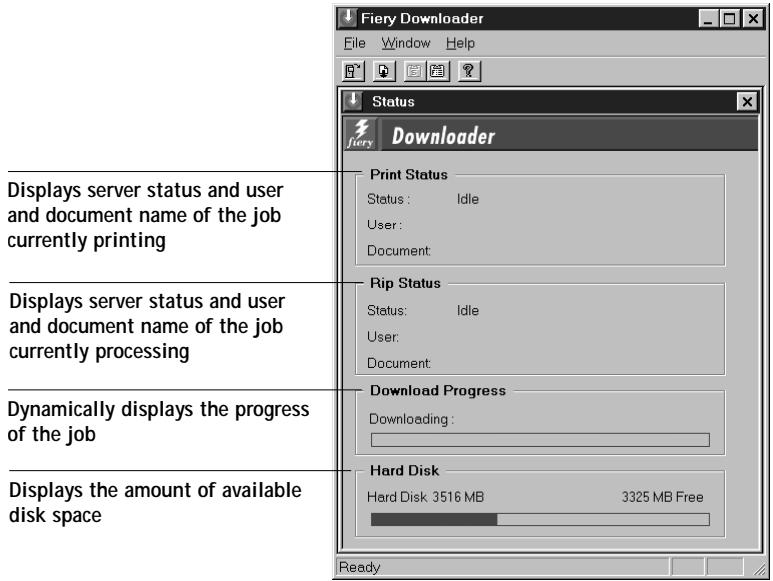This screenshot has width=773, height=581.
Task: Close the Status sub-window
Action: coord(747,102)
